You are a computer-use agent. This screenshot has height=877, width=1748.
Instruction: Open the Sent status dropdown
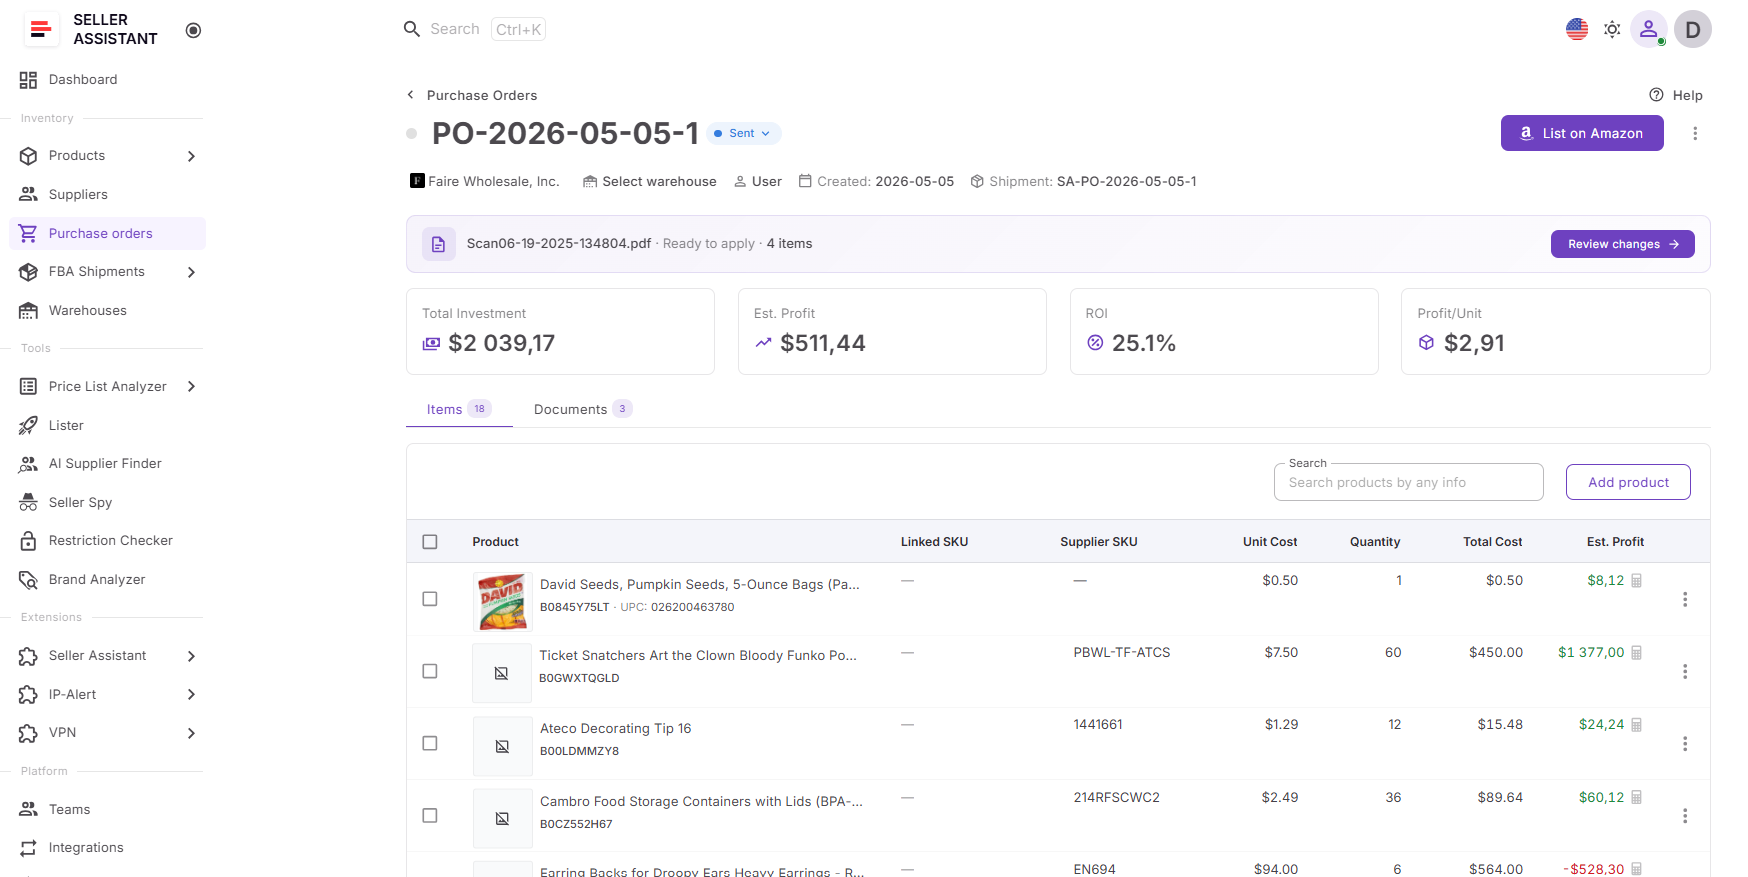point(744,133)
